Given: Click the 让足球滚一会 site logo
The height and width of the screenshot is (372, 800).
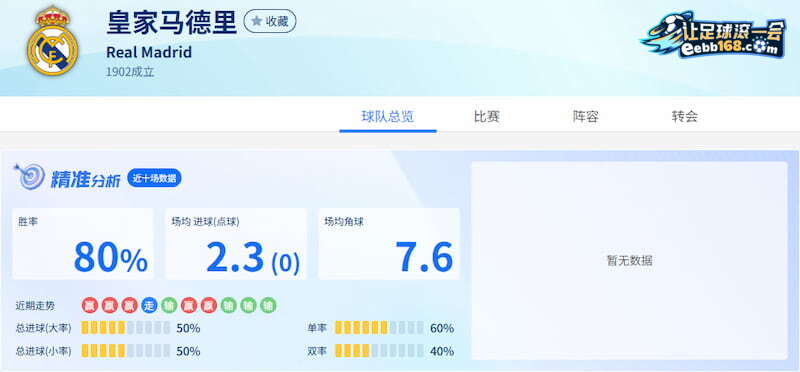Looking at the screenshot, I should pyautogui.click(x=713, y=34).
